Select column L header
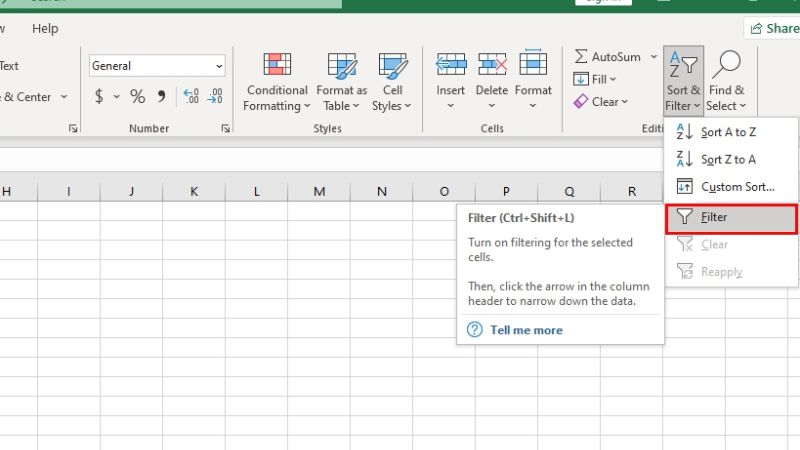This screenshot has height=450, width=800. [257, 191]
